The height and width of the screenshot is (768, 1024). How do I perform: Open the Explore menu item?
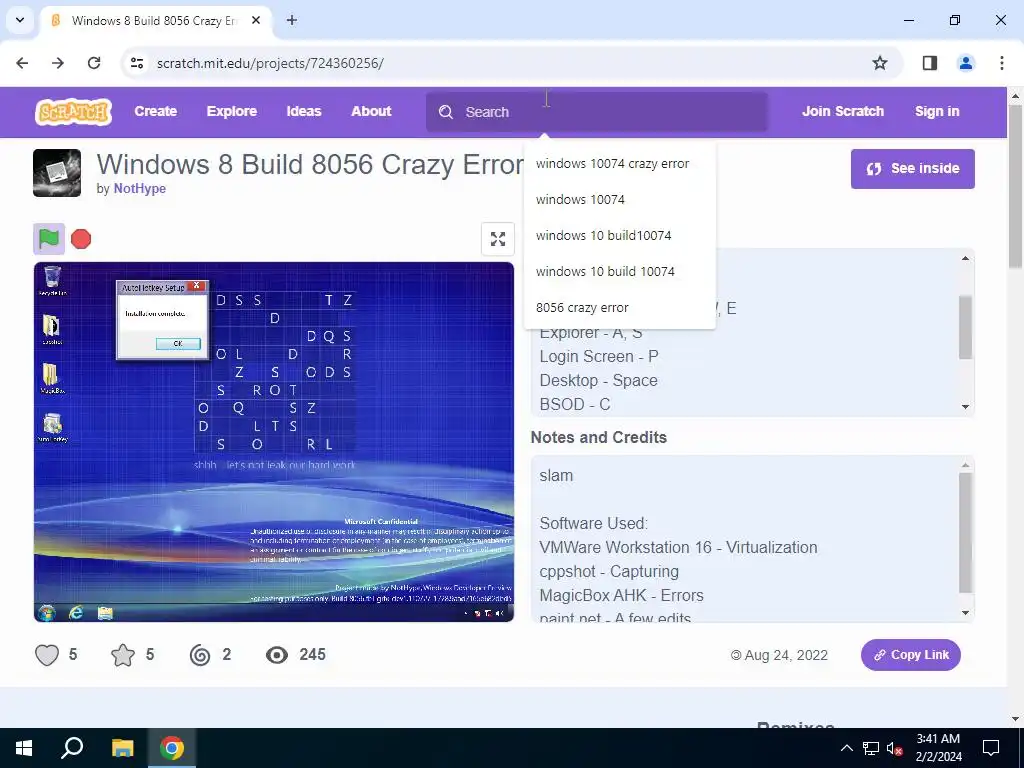pos(232,112)
